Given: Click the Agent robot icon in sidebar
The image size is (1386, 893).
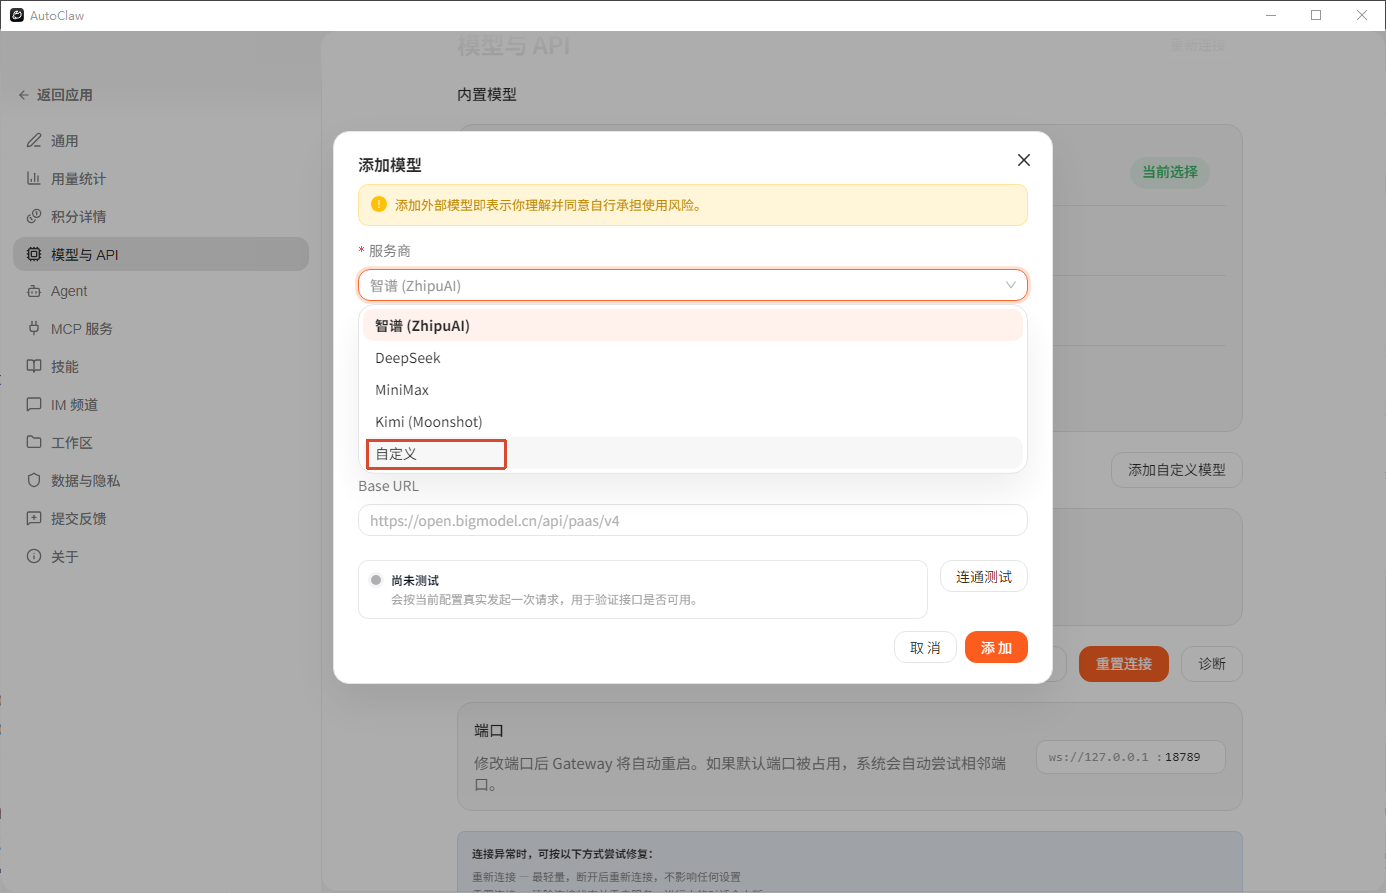Looking at the screenshot, I should click(34, 291).
